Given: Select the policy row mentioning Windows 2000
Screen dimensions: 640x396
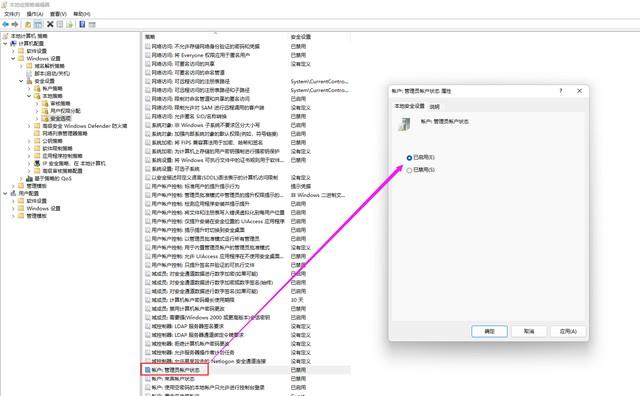Looking at the screenshot, I should coord(247,317).
